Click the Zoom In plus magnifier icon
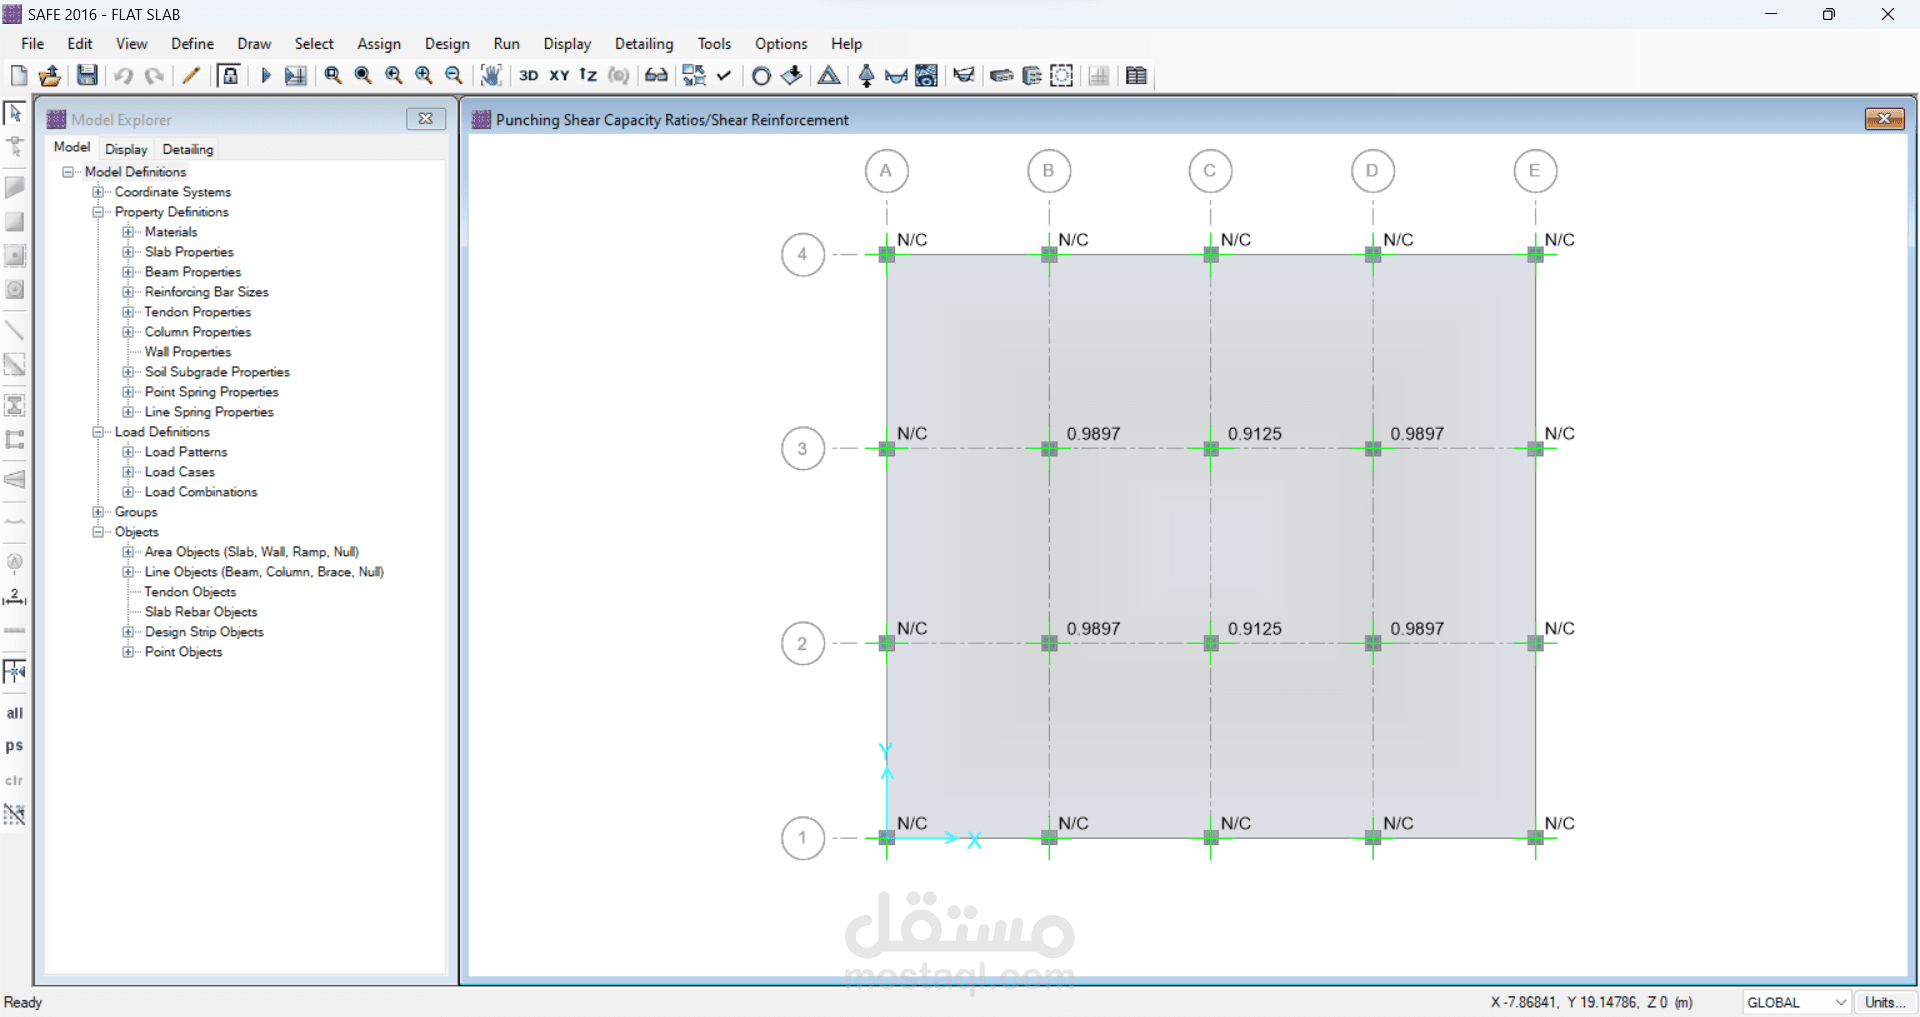This screenshot has height=1017, width=1920. click(x=424, y=75)
